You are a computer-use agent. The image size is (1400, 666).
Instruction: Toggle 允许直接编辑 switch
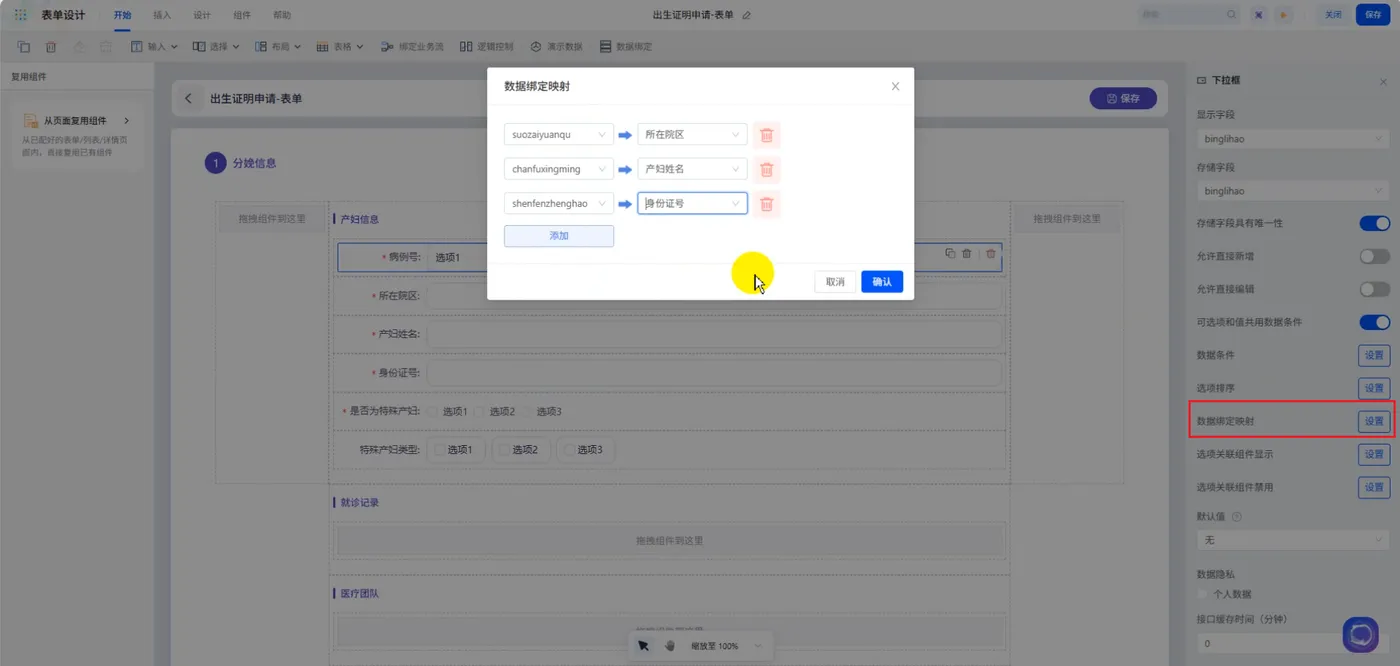point(1374,289)
